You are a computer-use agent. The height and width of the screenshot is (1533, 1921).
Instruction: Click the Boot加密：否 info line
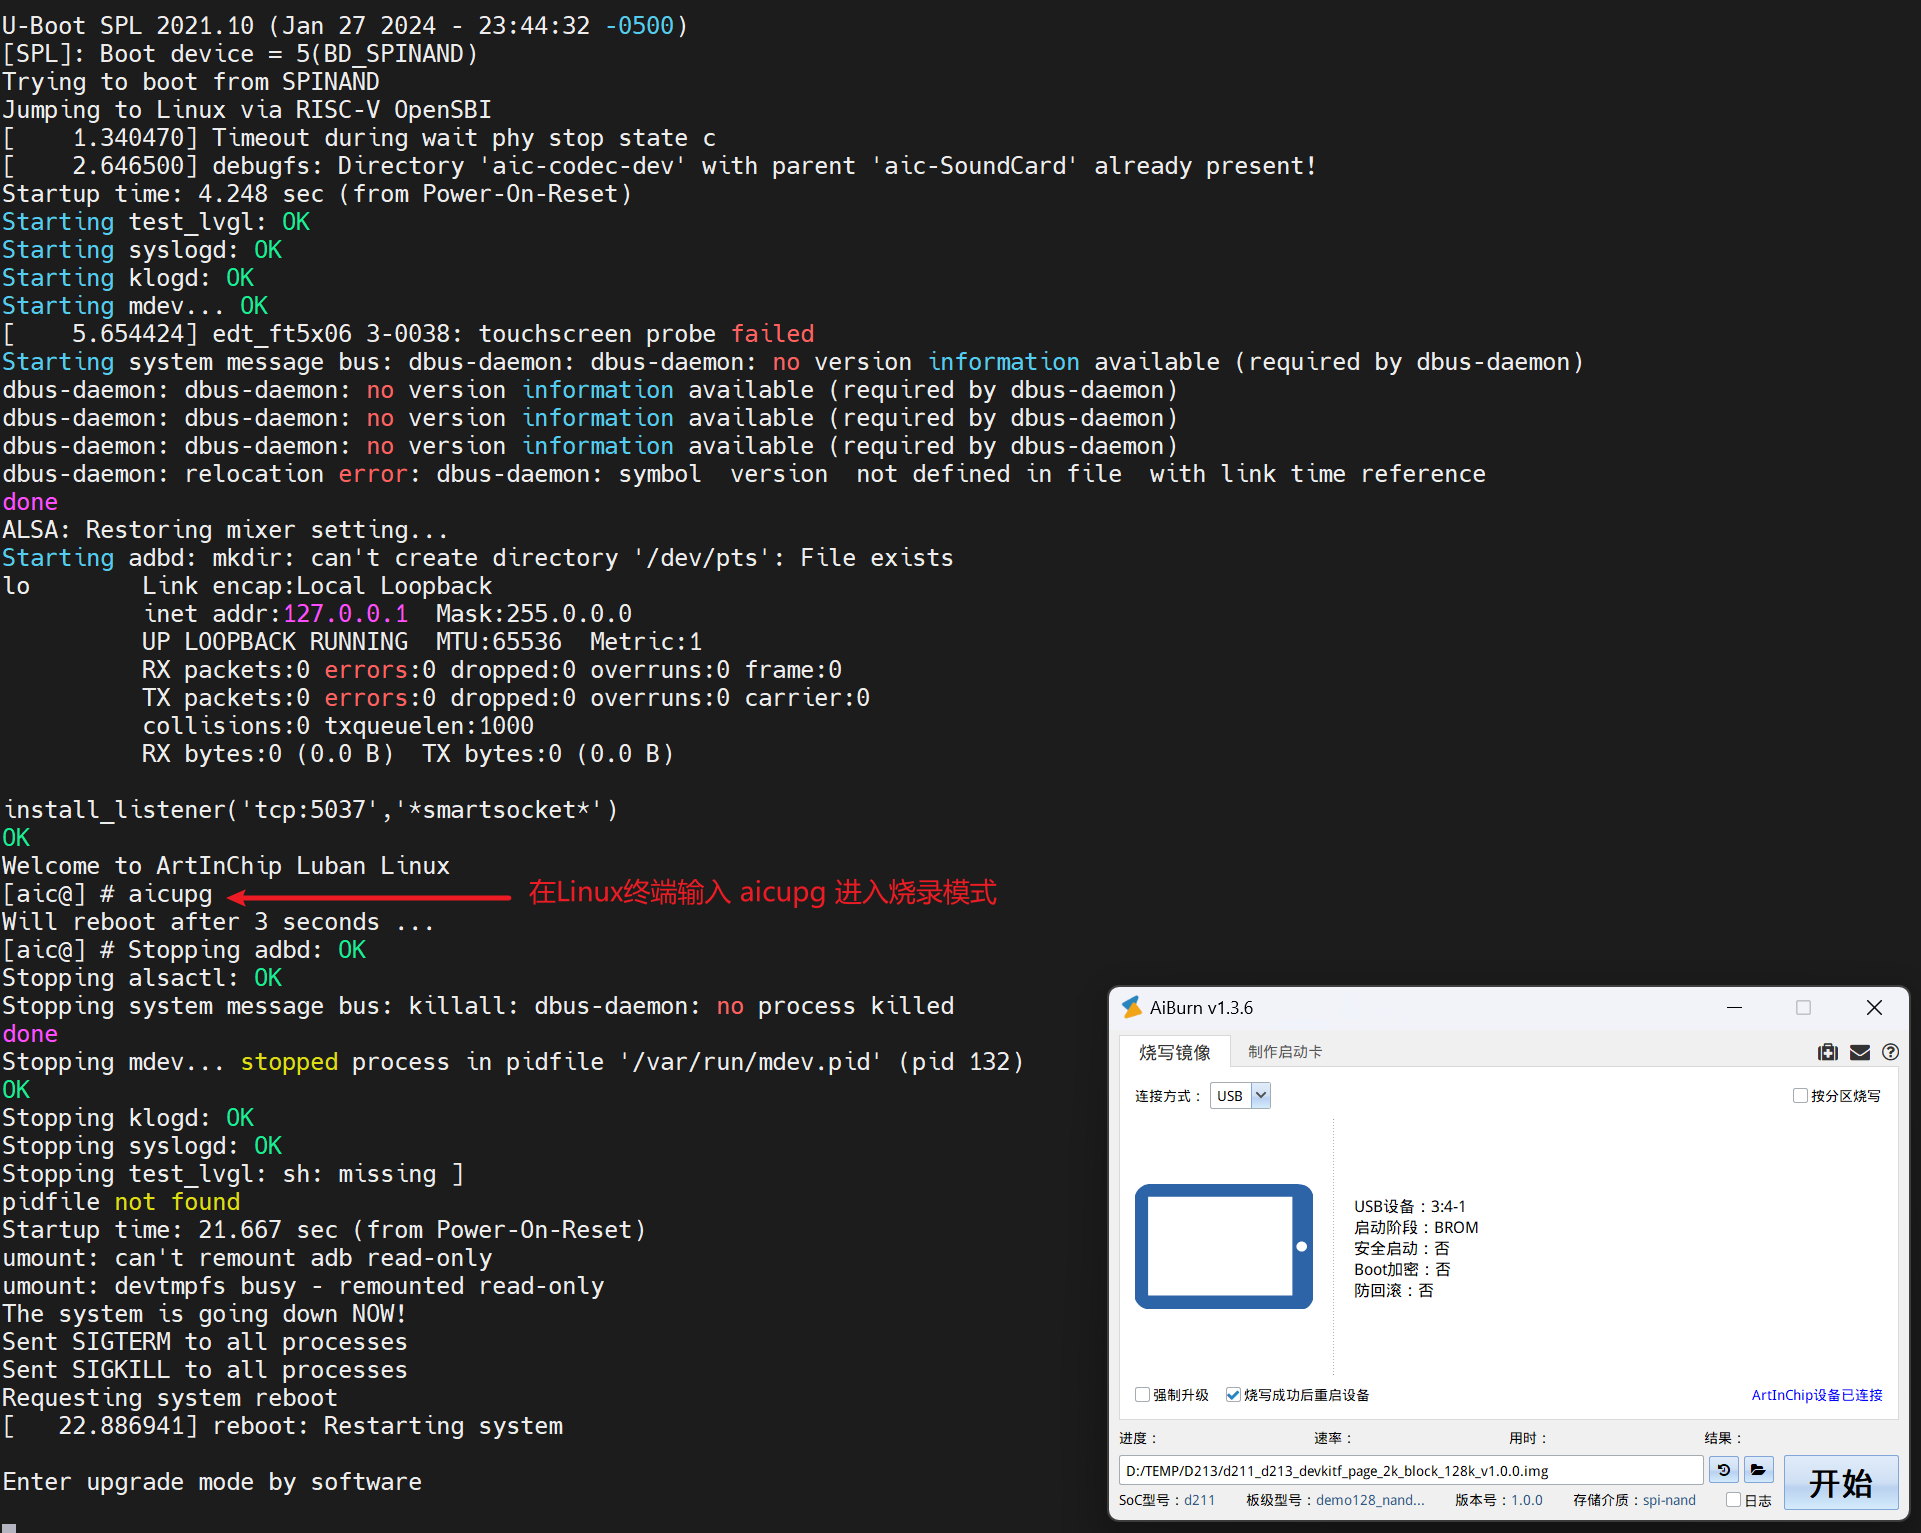click(1402, 1269)
